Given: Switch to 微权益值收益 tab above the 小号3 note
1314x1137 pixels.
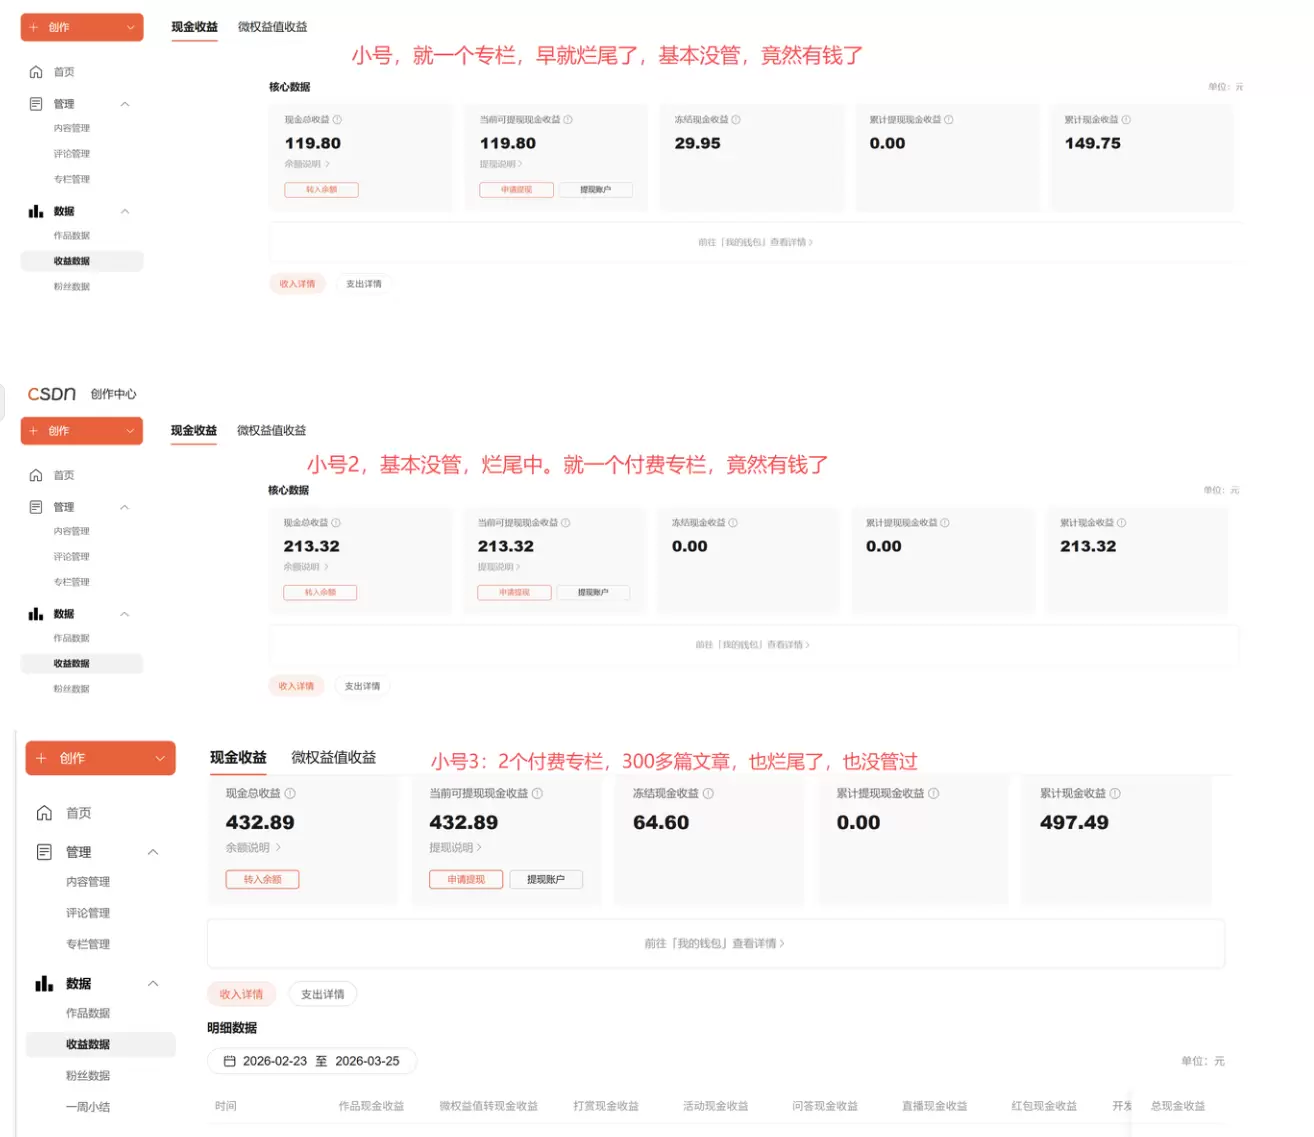Looking at the screenshot, I should pos(333,758).
